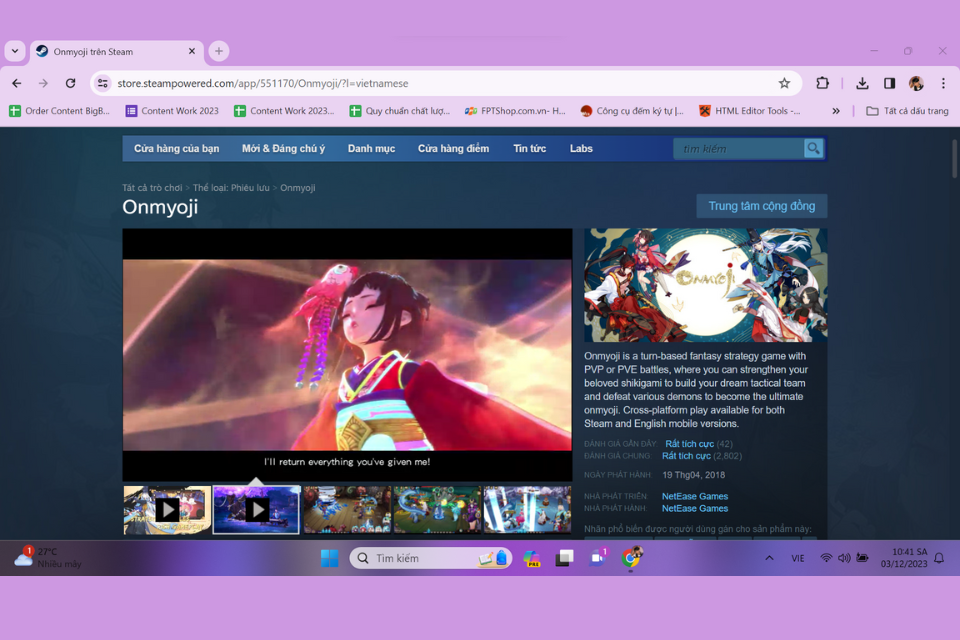Image resolution: width=960 pixels, height=640 pixels.
Task: Click the browser forward arrow
Action: tap(43, 83)
